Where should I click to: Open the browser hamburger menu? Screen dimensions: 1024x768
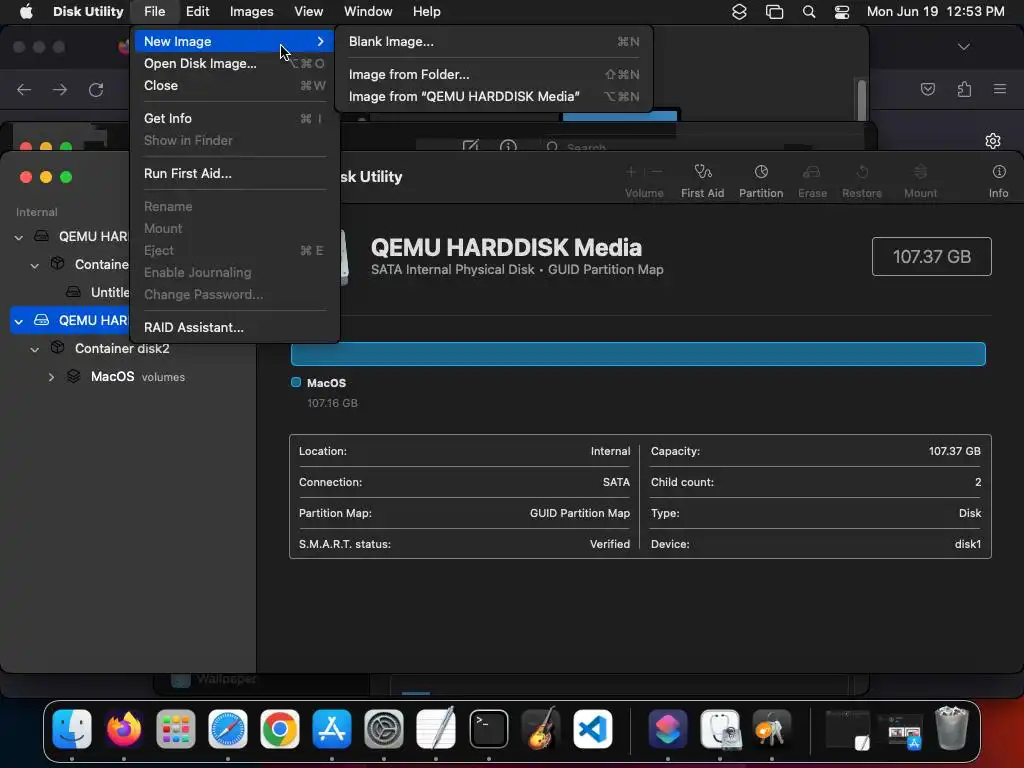click(1000, 89)
